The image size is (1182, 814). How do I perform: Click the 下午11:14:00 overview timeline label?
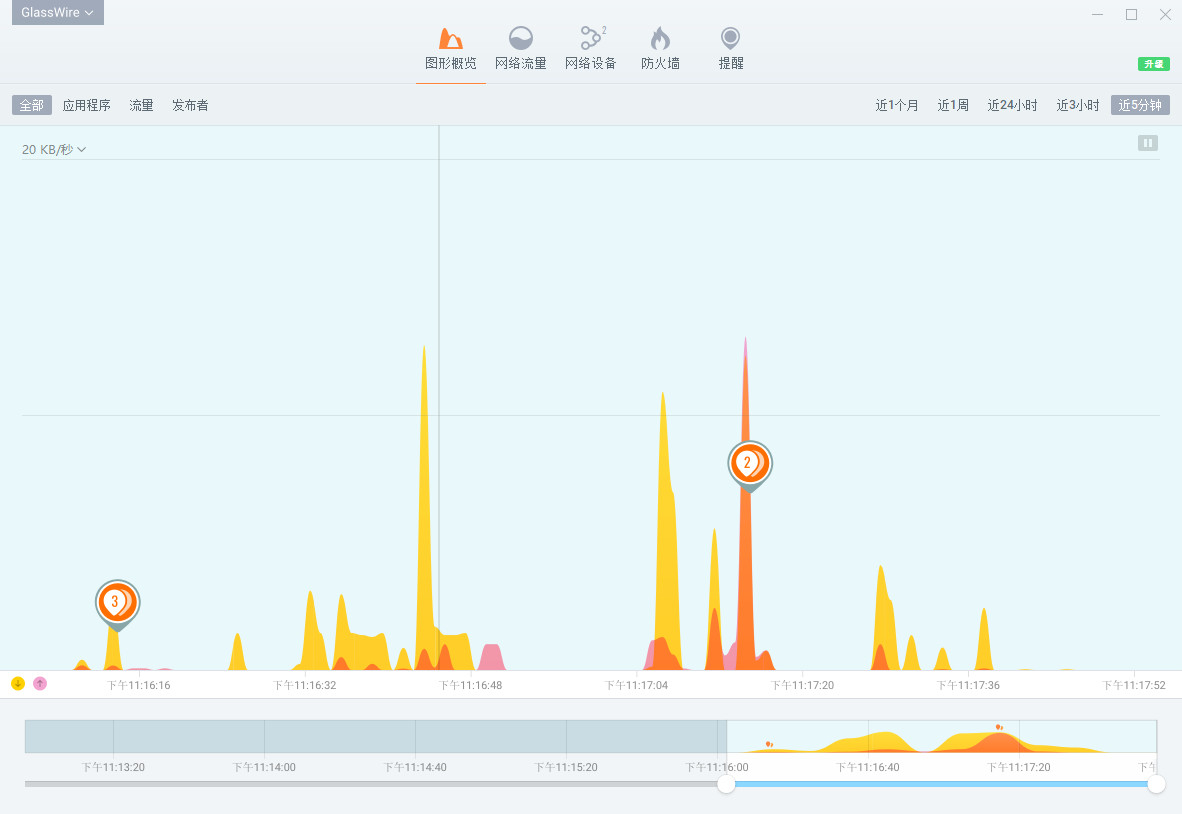click(264, 767)
